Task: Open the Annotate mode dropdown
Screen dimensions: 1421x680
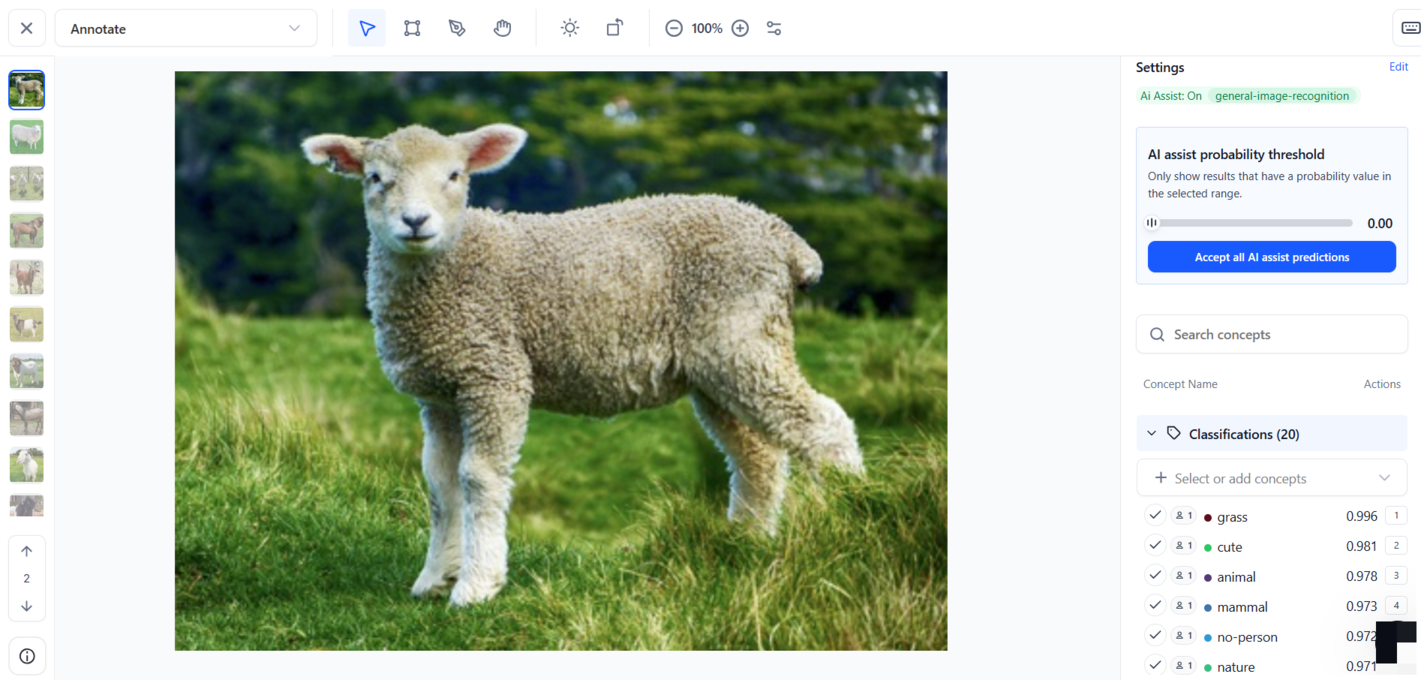Action: pos(186,28)
